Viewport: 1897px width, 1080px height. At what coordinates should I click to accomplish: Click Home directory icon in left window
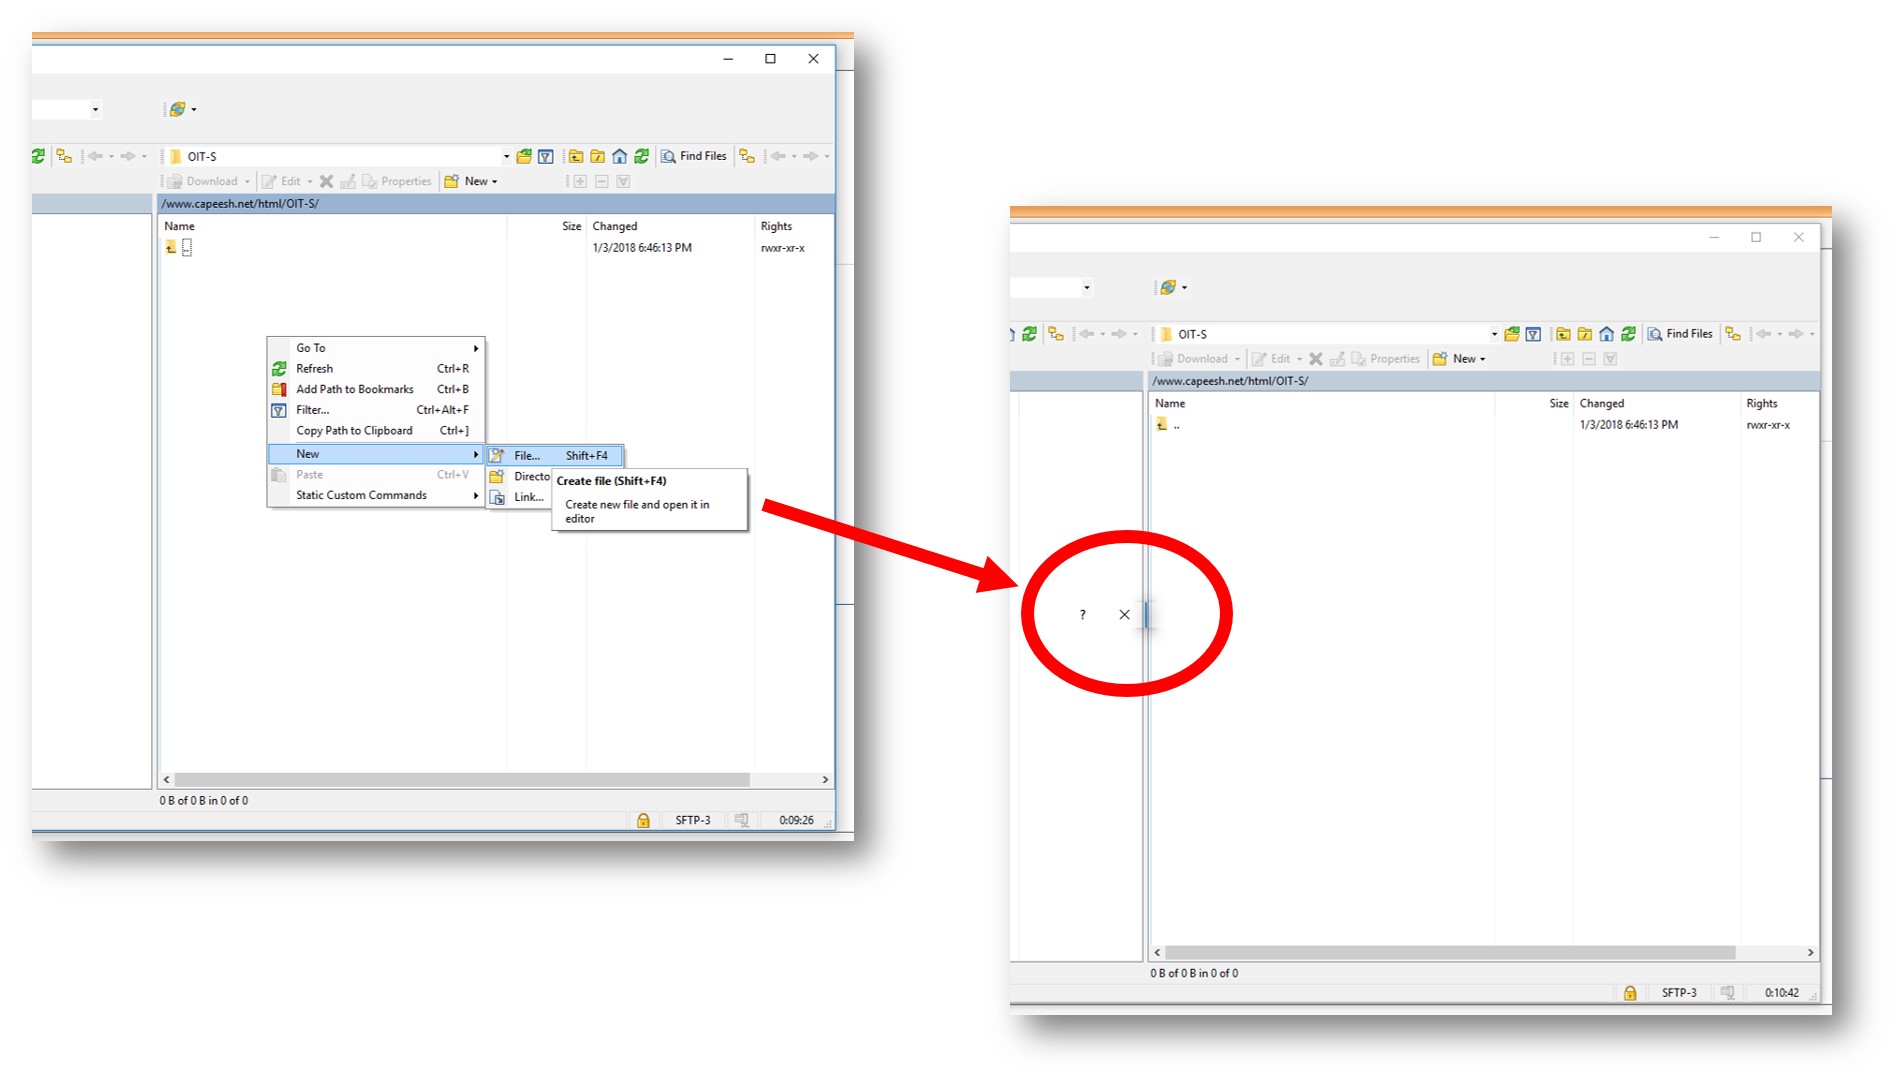tap(620, 156)
